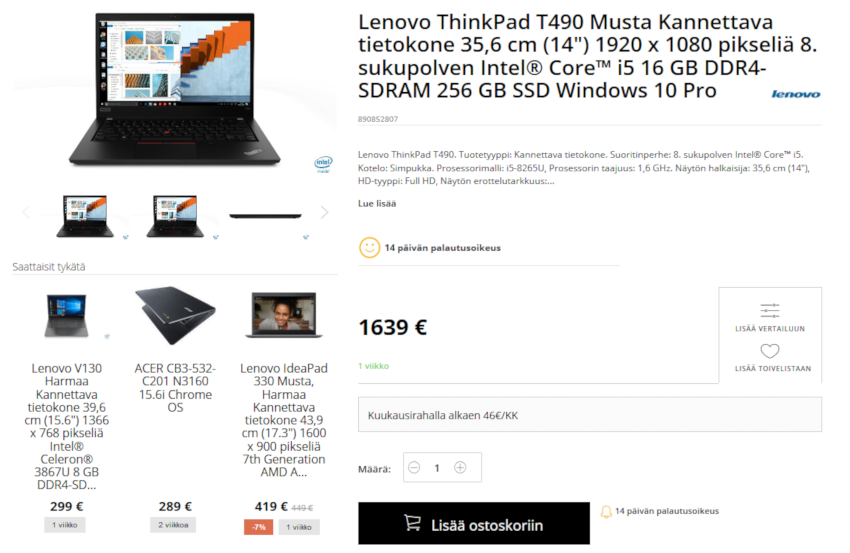
Task: Click the compare sliders icon Lisää vertailuun
Action: tap(770, 311)
